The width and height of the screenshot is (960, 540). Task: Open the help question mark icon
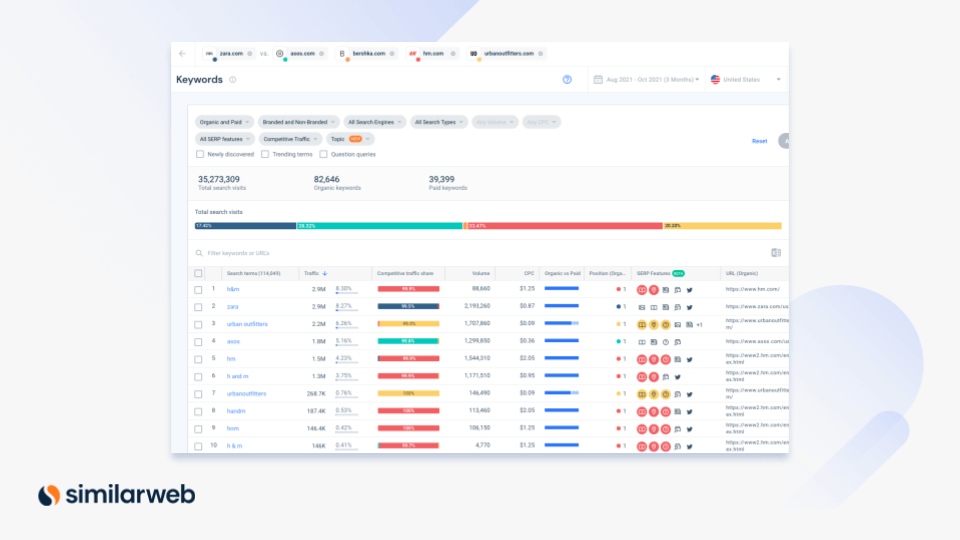click(x=567, y=80)
